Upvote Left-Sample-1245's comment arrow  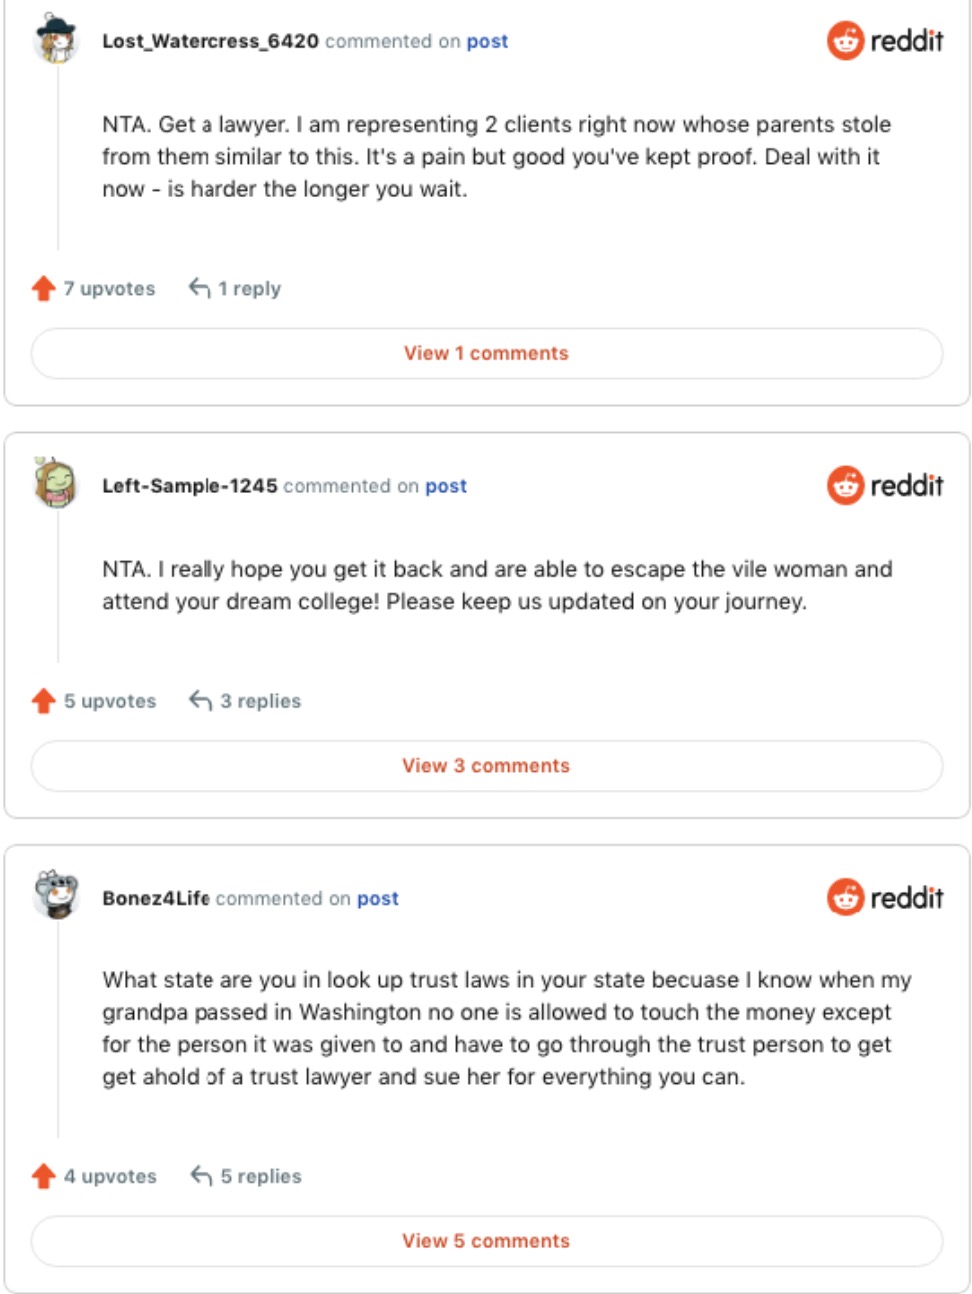(43, 701)
